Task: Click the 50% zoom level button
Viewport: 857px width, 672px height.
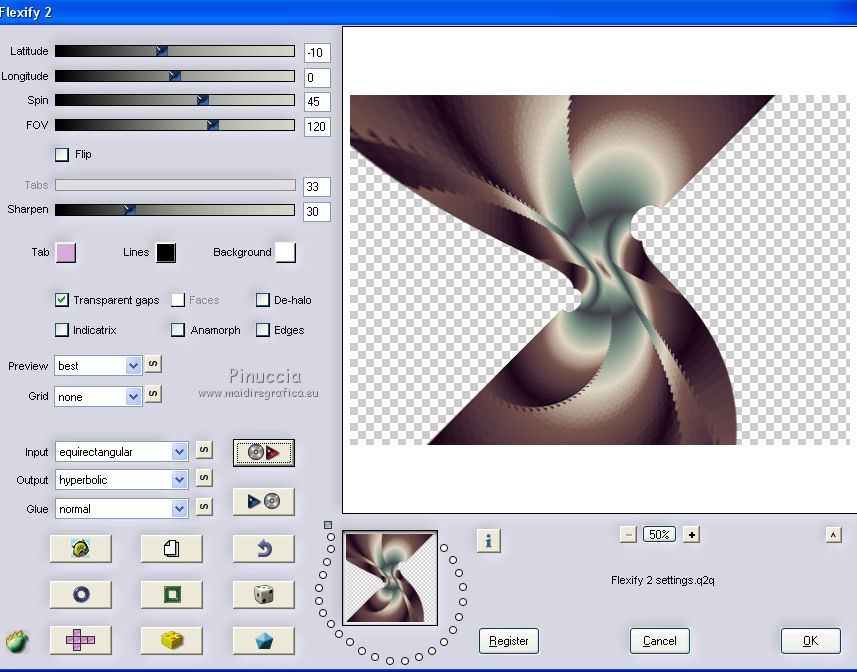Action: 659,534
